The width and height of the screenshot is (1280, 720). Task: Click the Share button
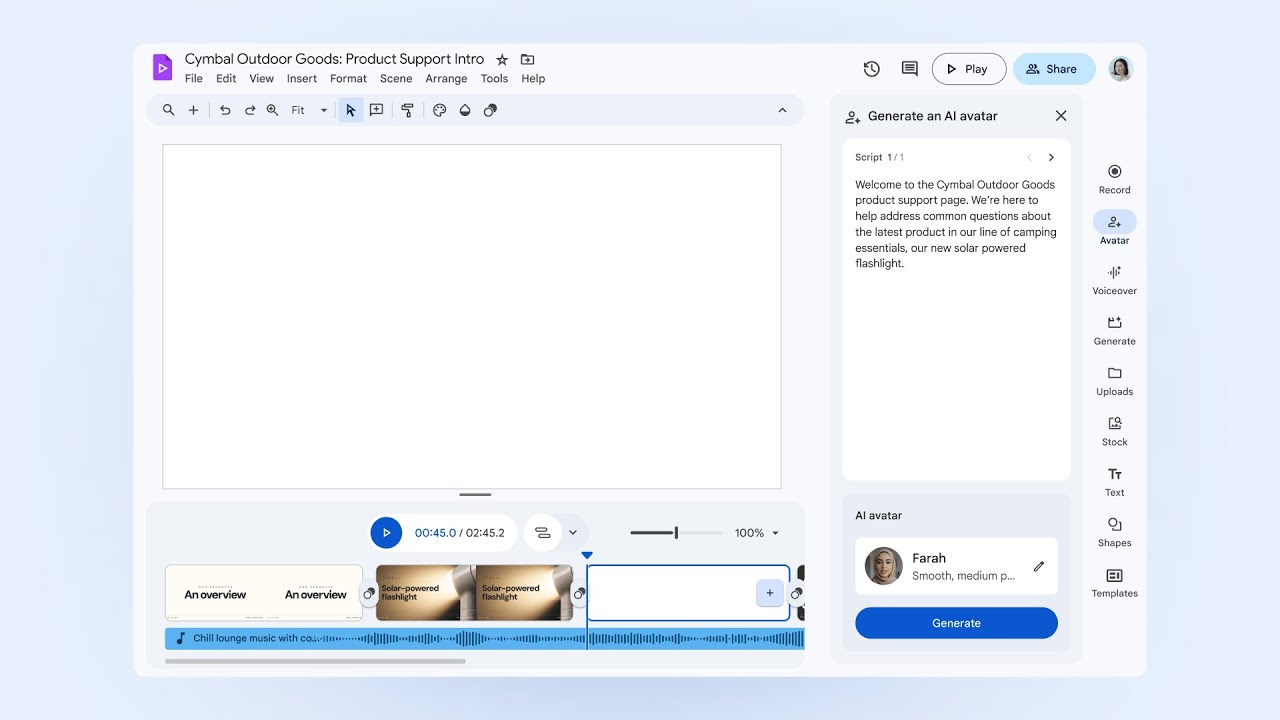[x=1054, y=68]
